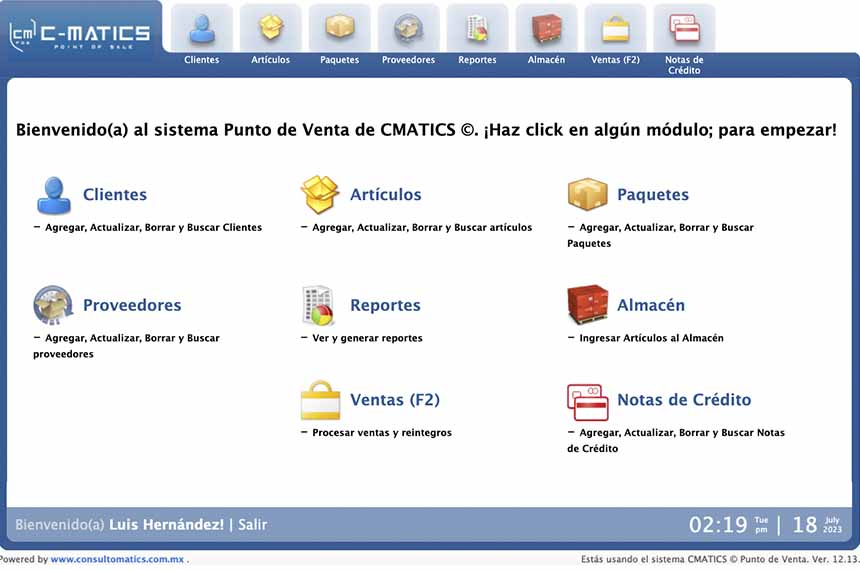This screenshot has width=860, height=570.
Task: Click the large Reportes pie chart icon
Action: [318, 305]
